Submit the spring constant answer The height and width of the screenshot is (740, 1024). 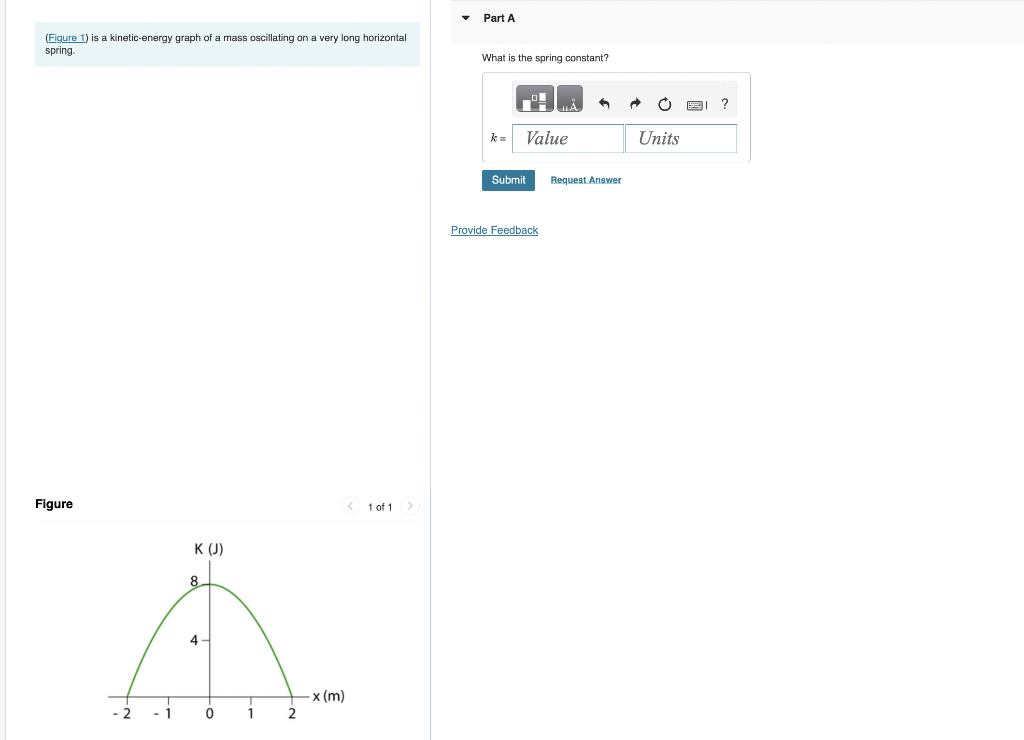pyautogui.click(x=508, y=180)
